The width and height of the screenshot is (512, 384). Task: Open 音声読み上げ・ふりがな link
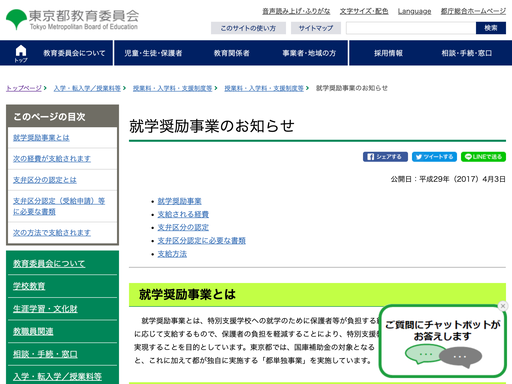(x=296, y=11)
